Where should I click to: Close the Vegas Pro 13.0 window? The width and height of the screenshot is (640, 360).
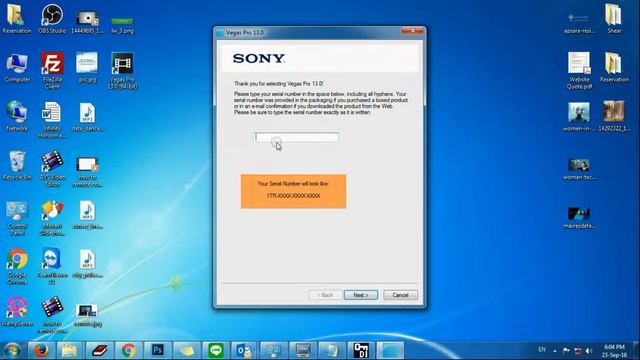[x=412, y=31]
